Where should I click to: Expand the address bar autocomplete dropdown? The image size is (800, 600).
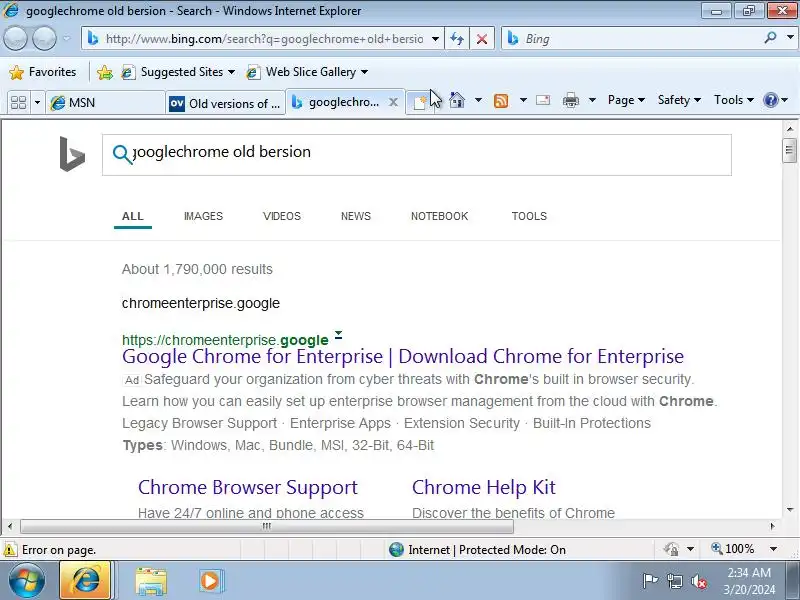[435, 39]
